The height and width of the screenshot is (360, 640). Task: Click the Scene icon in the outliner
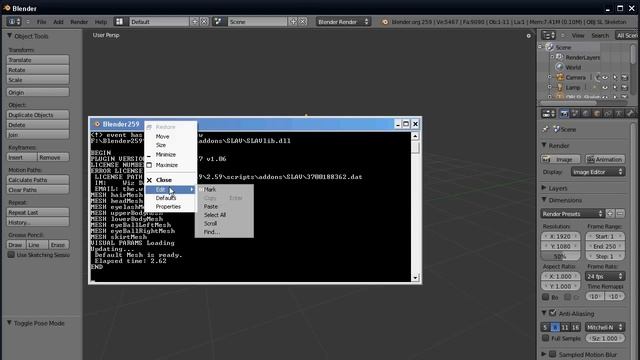550,47
